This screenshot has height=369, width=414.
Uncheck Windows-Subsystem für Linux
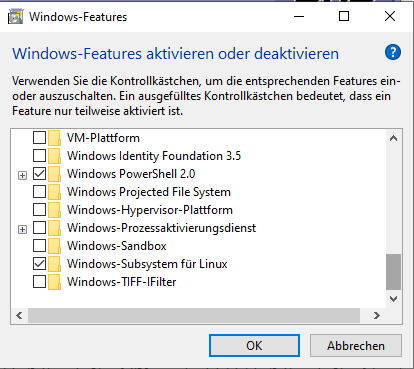pos(39,264)
